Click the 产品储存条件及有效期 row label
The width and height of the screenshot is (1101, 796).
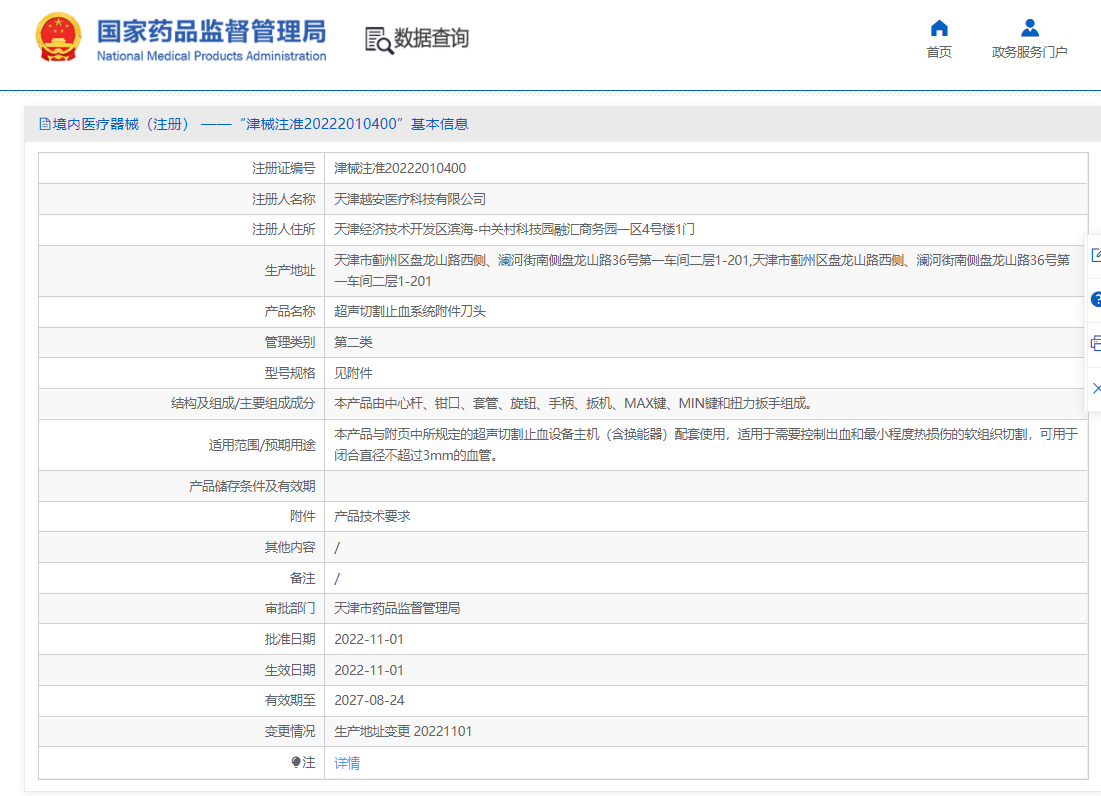(x=252, y=486)
